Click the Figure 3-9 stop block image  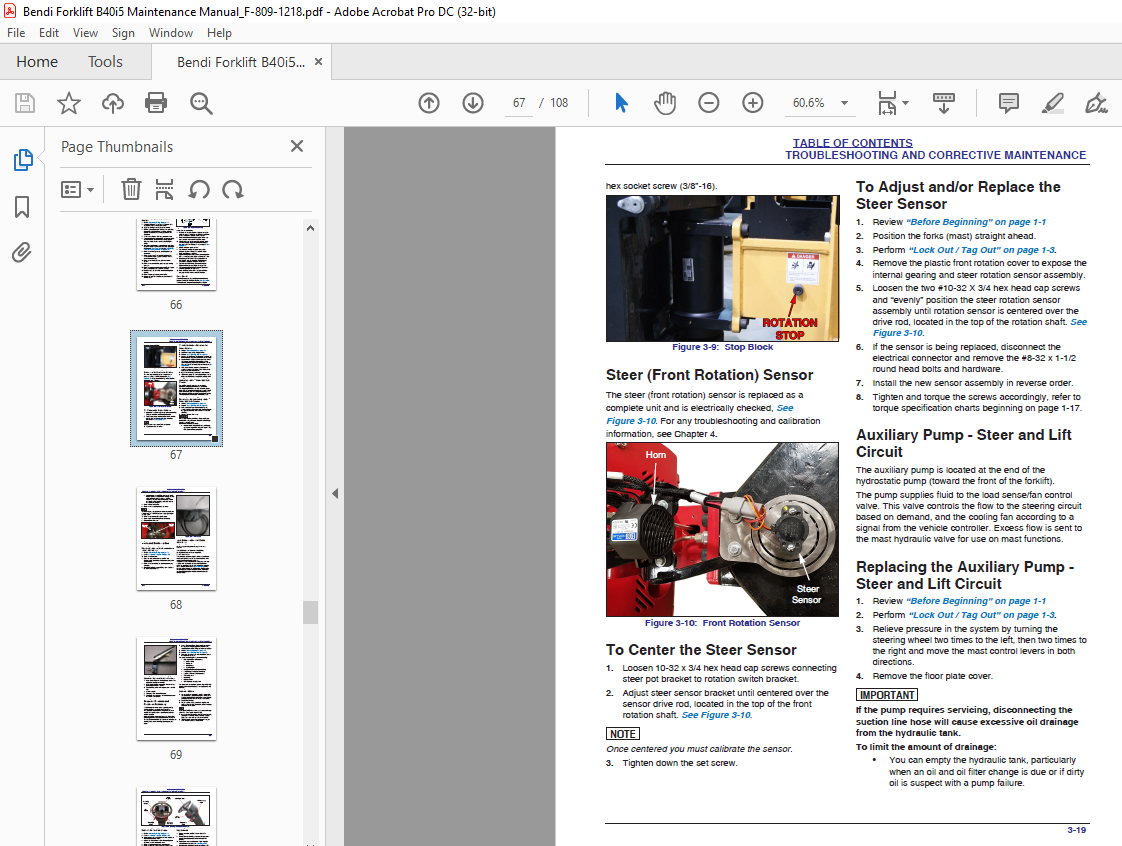(x=722, y=268)
